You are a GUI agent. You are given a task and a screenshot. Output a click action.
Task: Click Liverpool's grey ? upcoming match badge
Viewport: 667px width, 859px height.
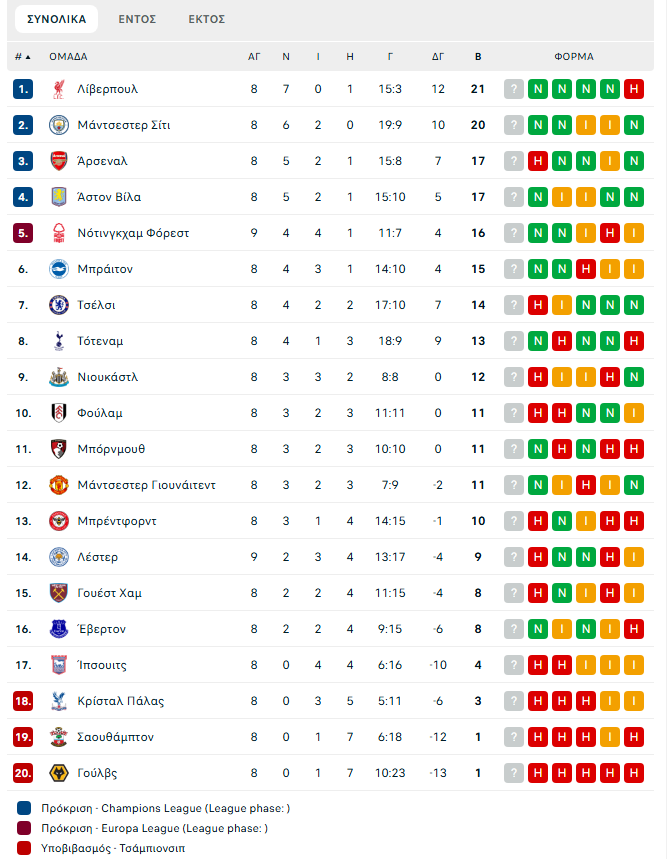coord(514,89)
